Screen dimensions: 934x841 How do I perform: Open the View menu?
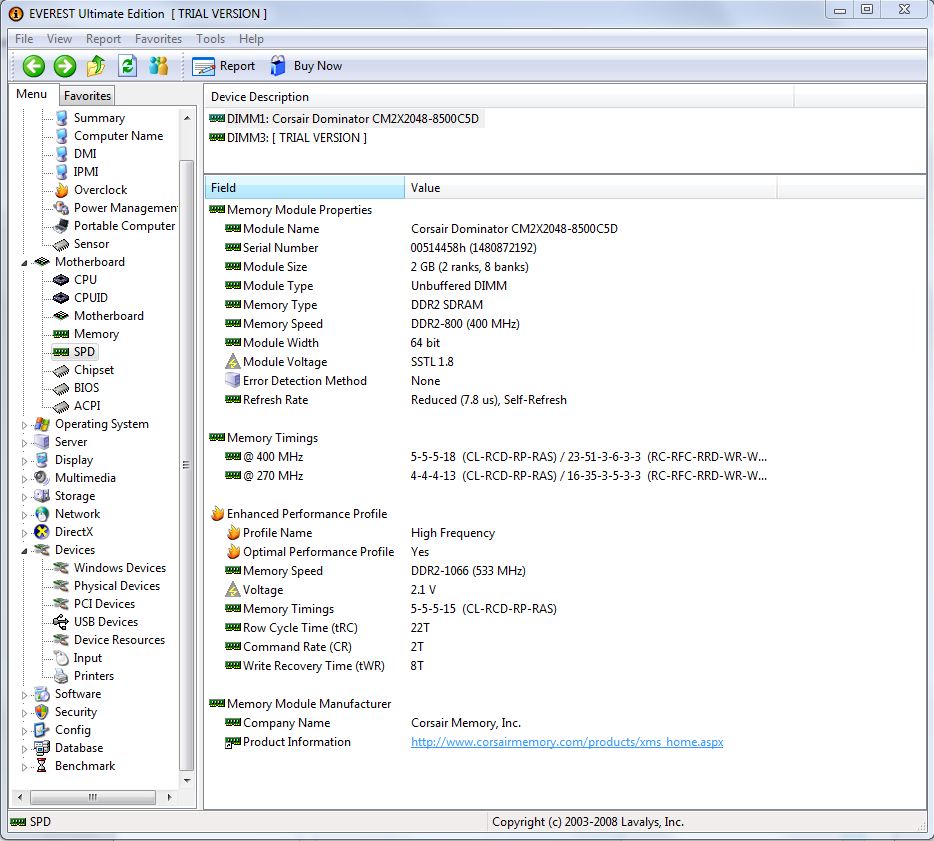click(x=59, y=39)
